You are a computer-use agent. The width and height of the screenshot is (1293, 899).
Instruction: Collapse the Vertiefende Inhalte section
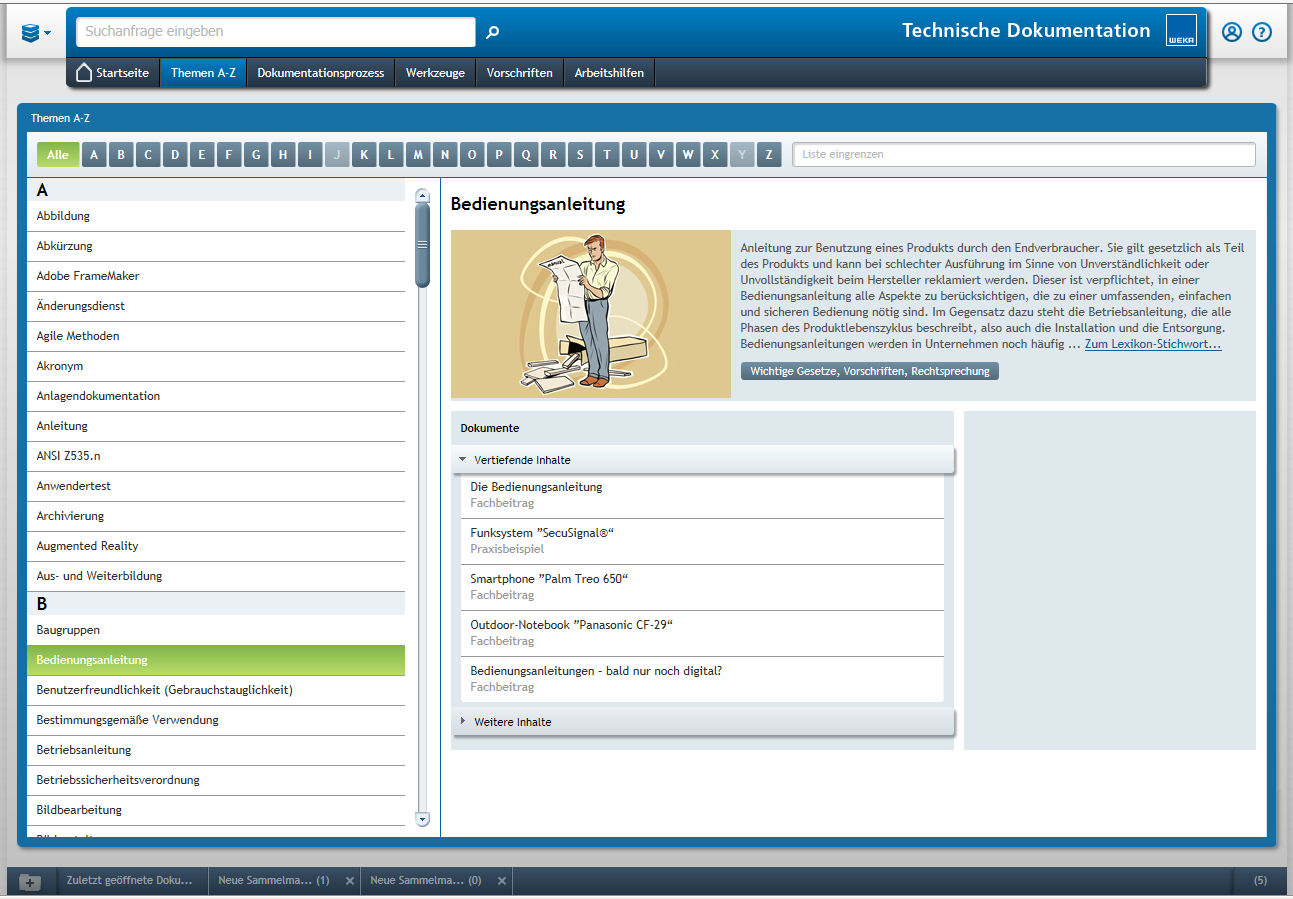pos(463,460)
